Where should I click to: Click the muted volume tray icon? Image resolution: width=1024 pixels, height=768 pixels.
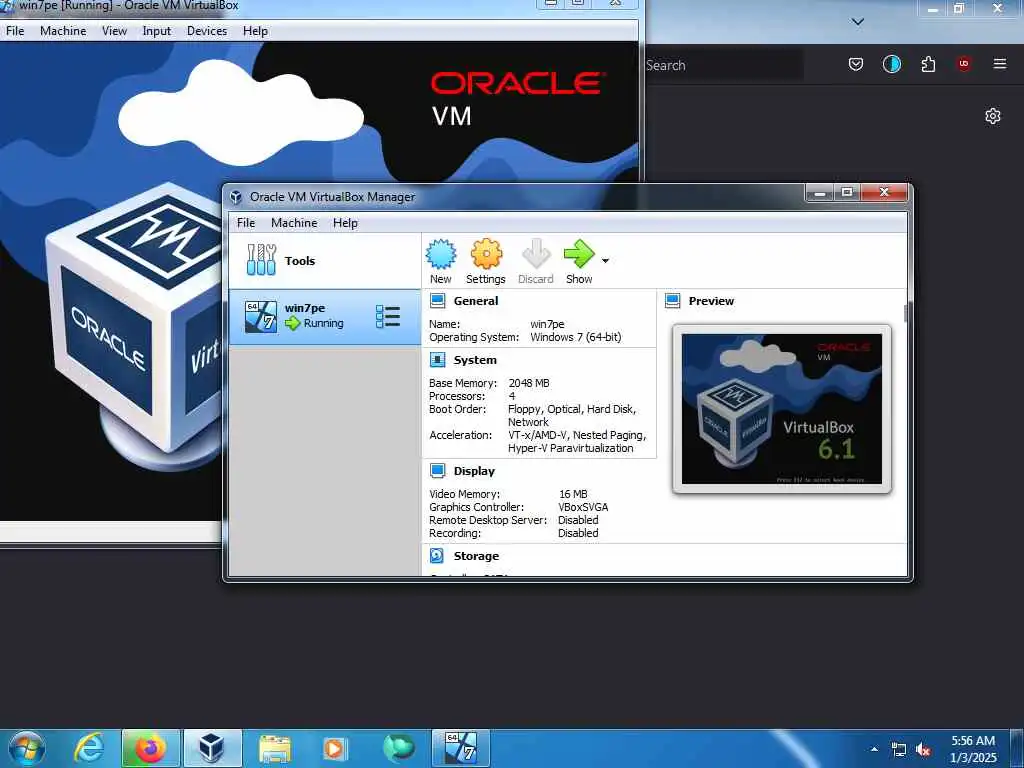(x=923, y=750)
